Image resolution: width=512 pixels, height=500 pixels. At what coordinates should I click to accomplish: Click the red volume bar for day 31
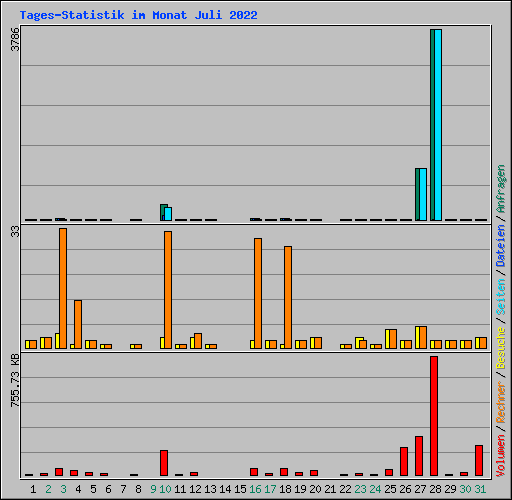point(479,461)
